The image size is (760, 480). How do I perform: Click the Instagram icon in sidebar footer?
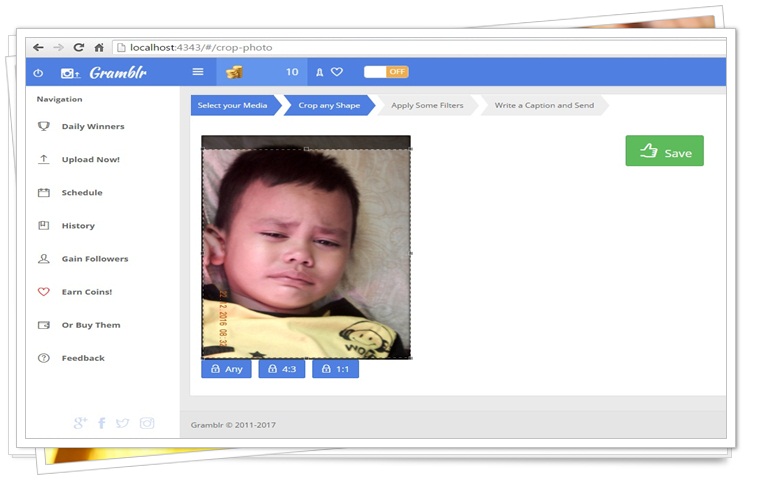click(x=147, y=423)
